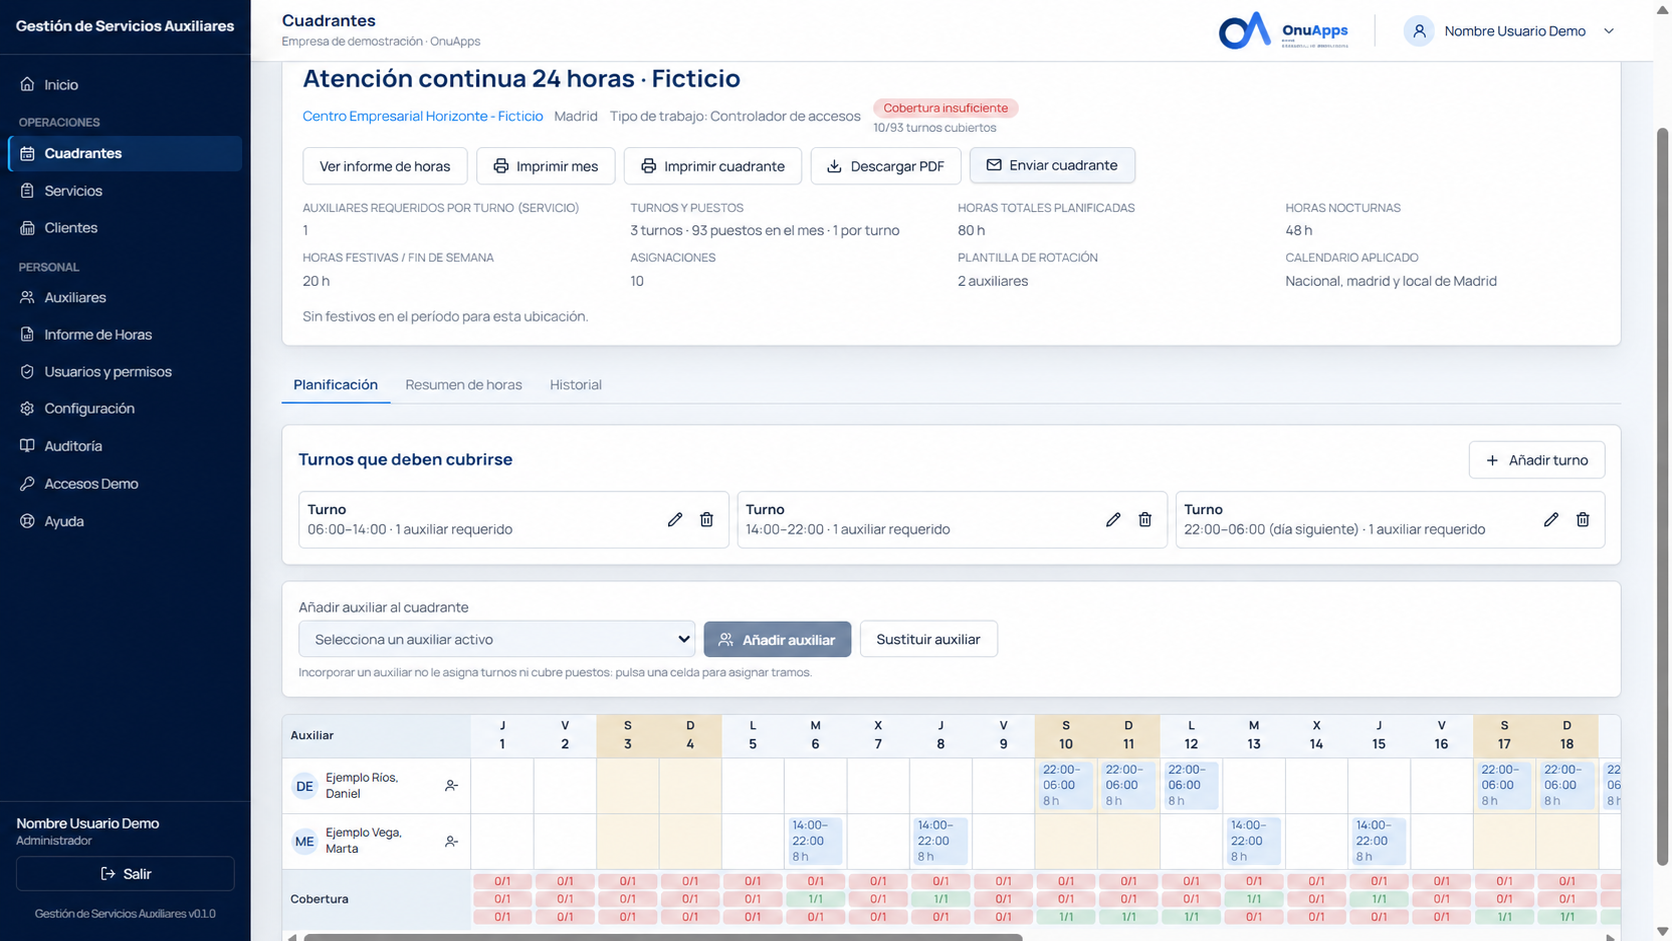
Task: Open Usuarios y permisos section
Action: (x=125, y=372)
